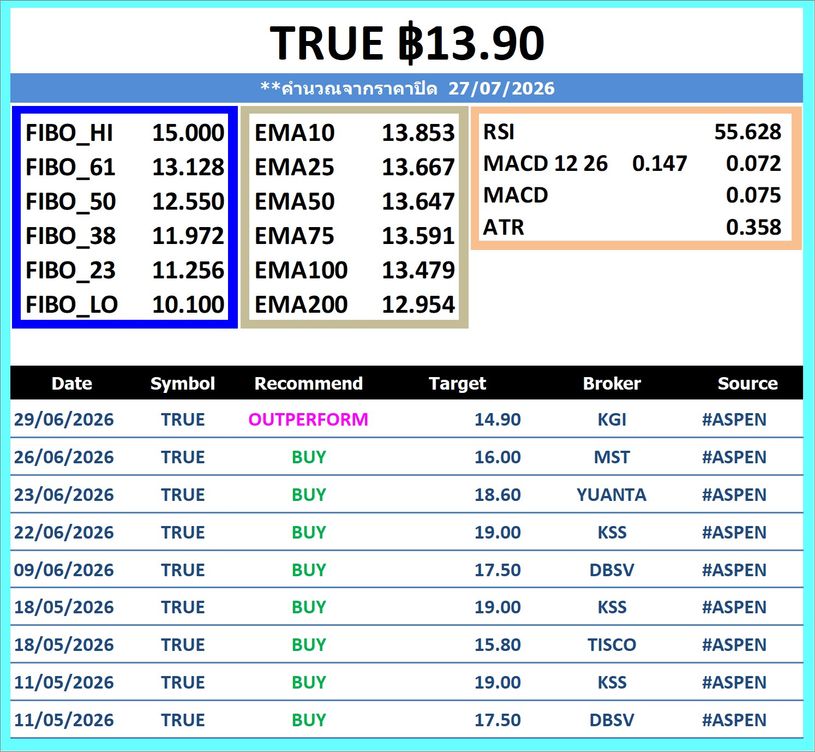Image resolution: width=815 pixels, height=752 pixels.
Task: Select the EMA10 value 13.853
Action: [418, 133]
